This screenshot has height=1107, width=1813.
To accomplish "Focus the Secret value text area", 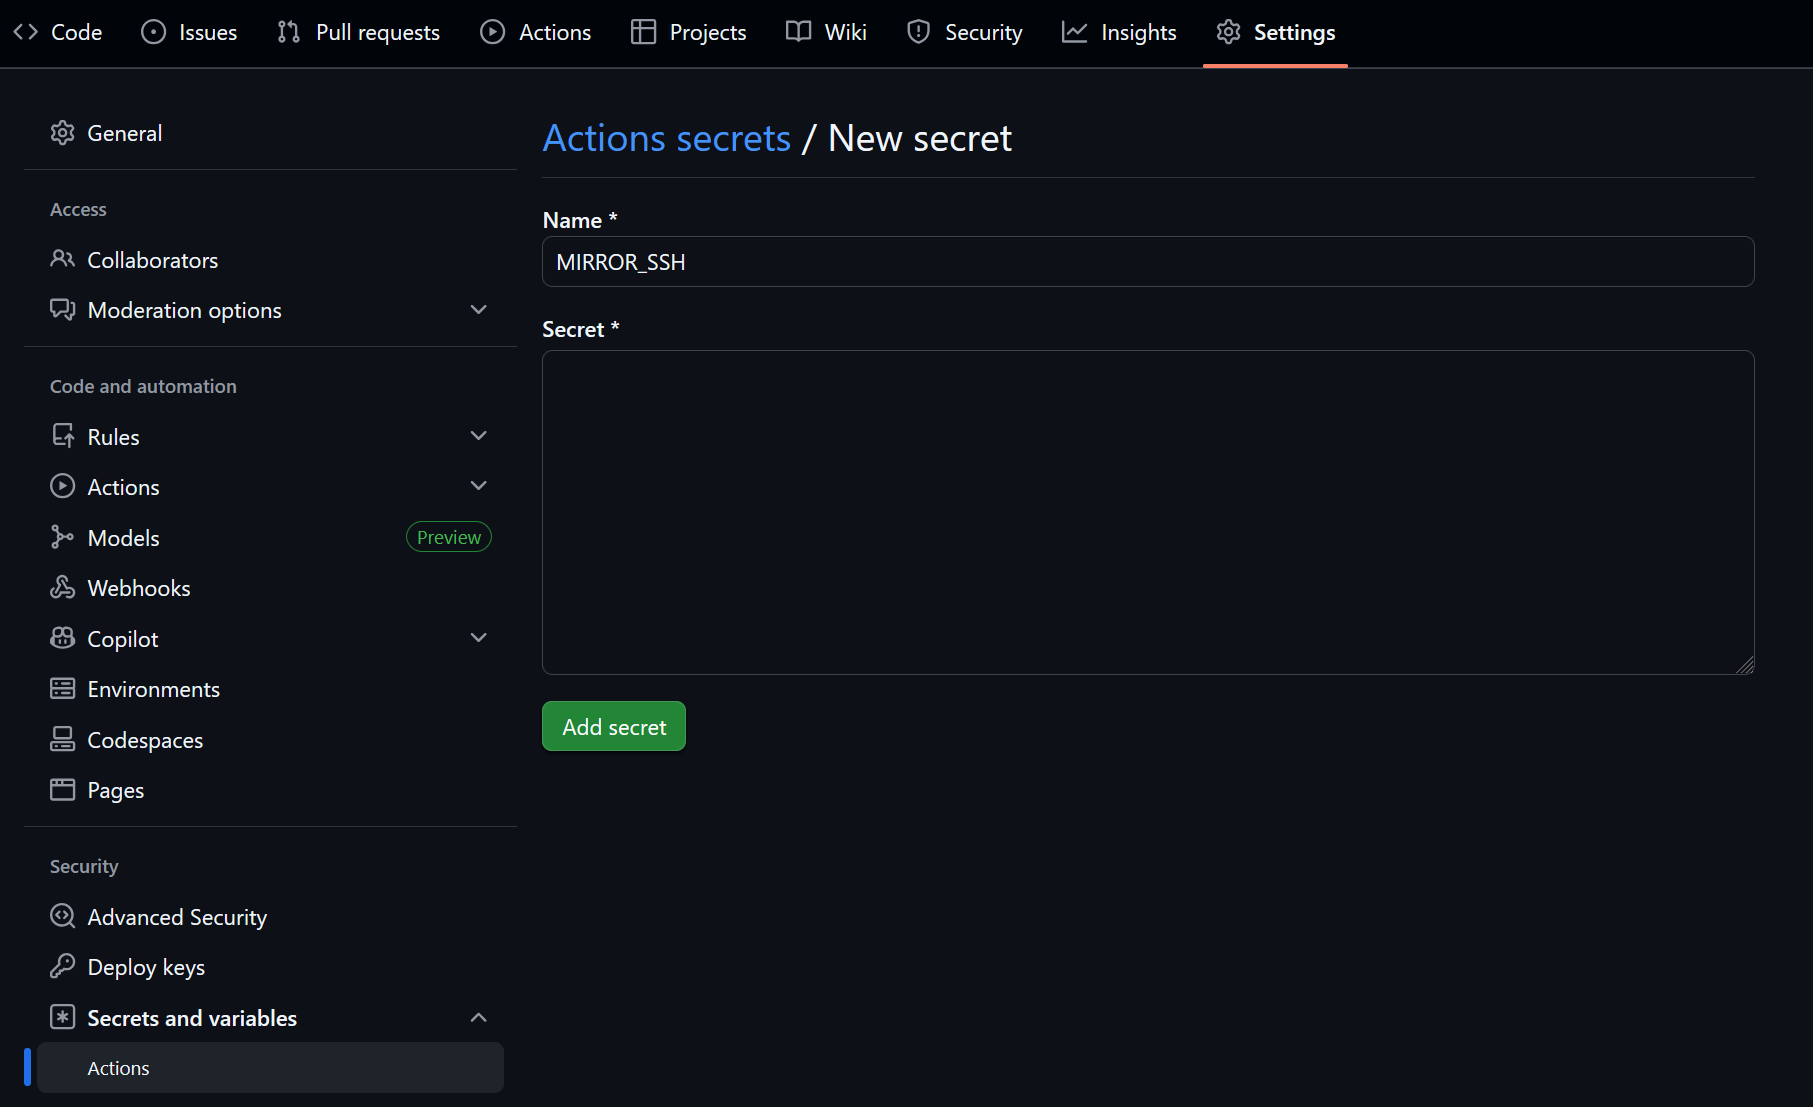I will click(1147, 512).
